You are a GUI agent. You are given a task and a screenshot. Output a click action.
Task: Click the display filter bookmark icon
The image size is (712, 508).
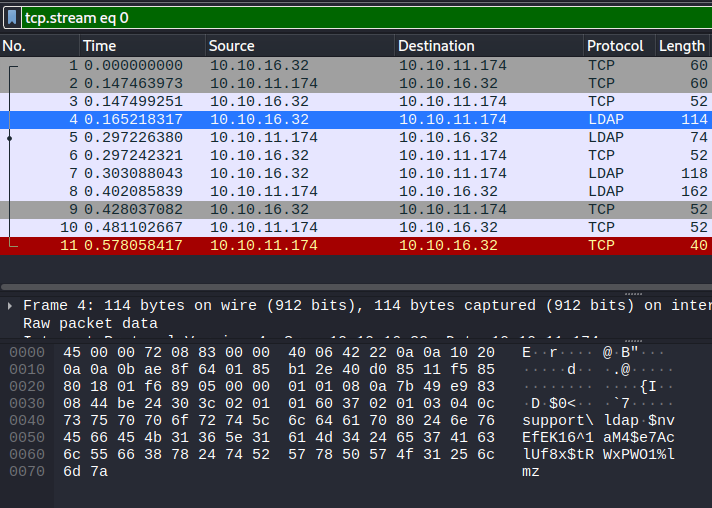[x=12, y=18]
